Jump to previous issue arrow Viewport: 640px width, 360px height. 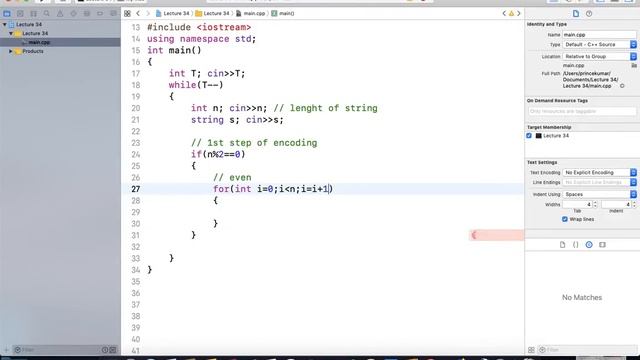[504, 13]
